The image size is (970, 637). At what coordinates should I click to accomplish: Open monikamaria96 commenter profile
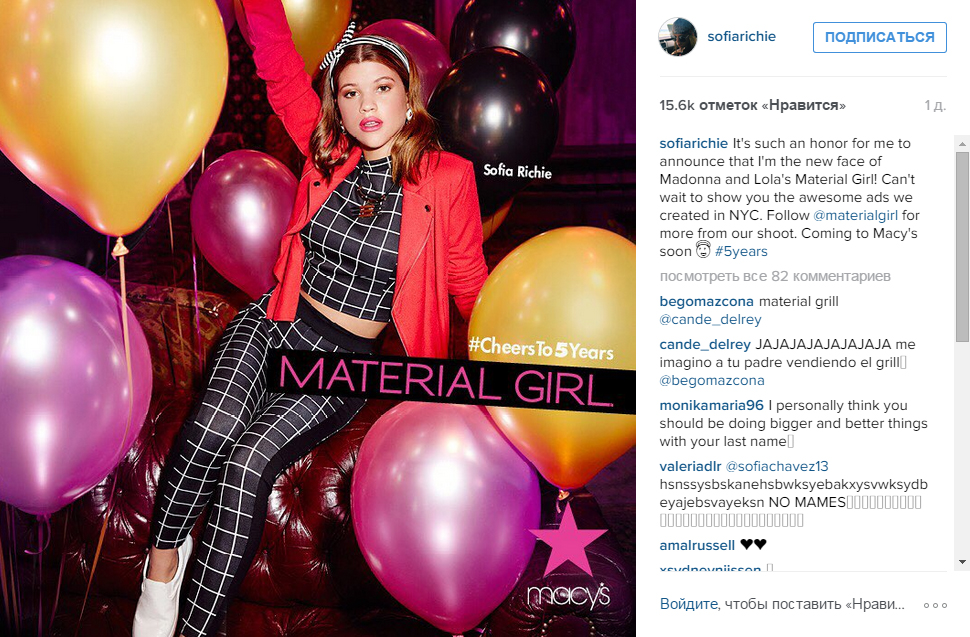pyautogui.click(x=711, y=405)
